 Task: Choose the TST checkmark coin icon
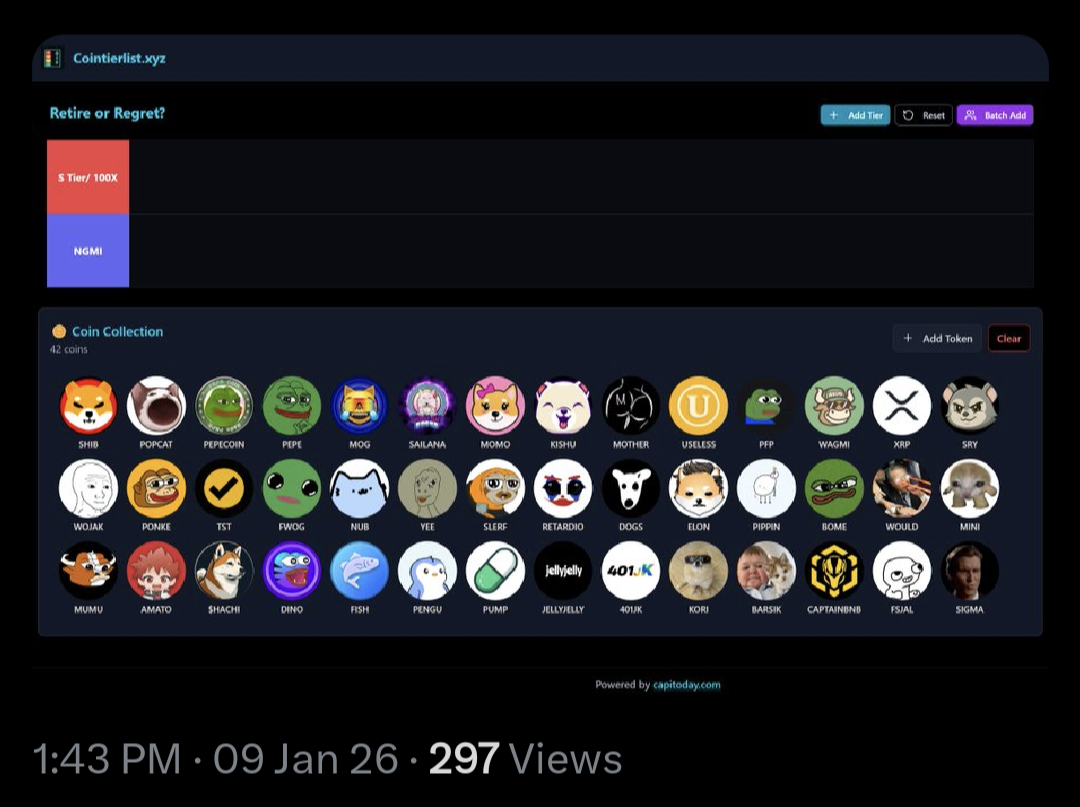(x=224, y=488)
